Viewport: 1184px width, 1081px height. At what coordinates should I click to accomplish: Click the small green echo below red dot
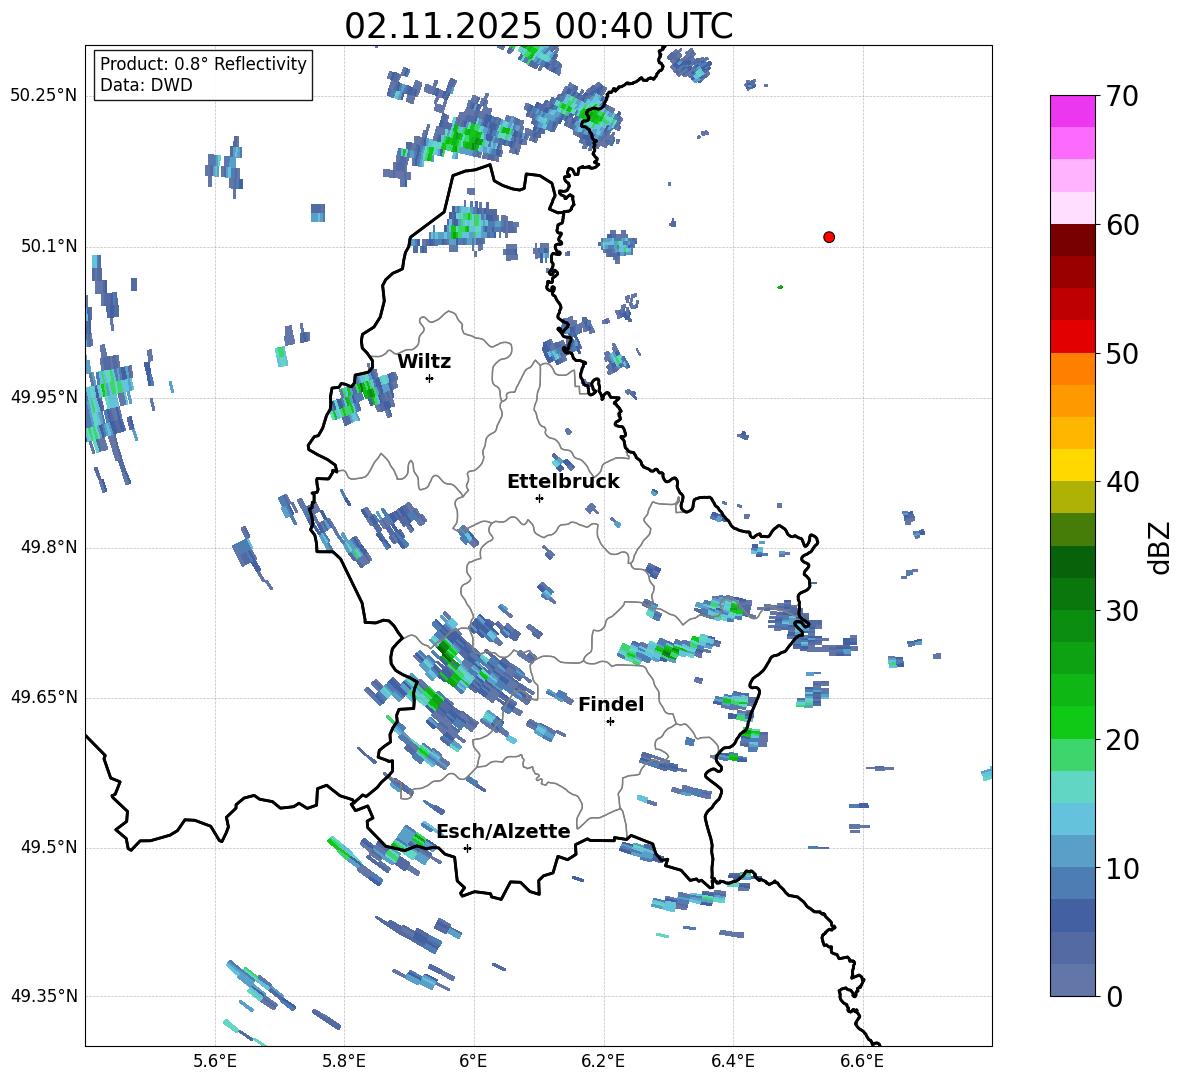coord(780,287)
